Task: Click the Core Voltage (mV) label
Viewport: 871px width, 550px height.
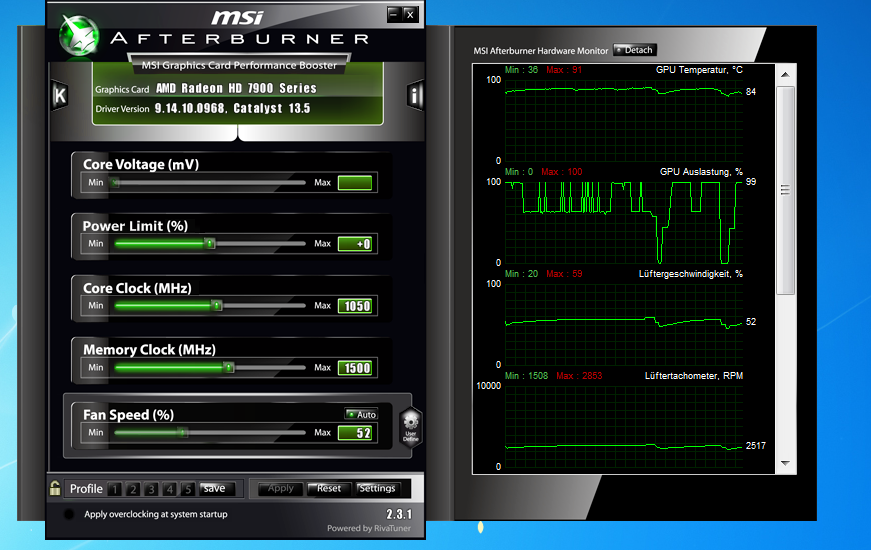Action: coord(141,164)
